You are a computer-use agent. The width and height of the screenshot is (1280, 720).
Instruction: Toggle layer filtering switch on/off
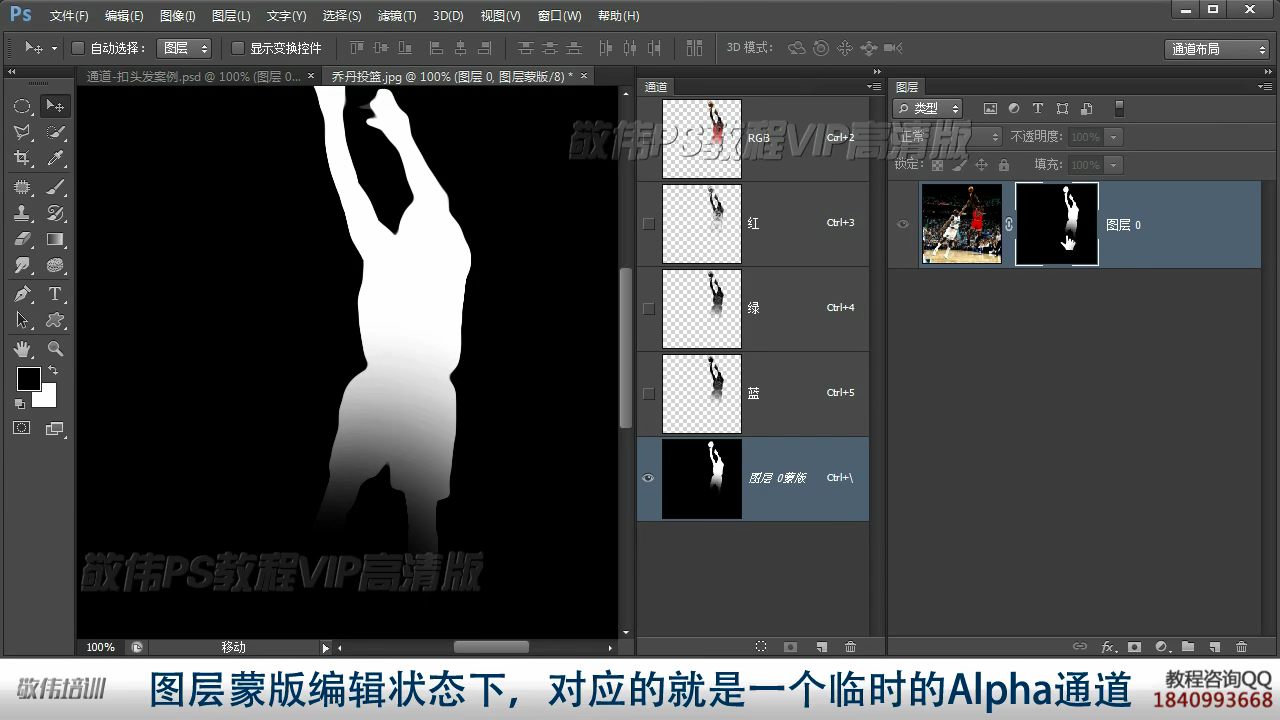pyautogui.click(x=1119, y=108)
